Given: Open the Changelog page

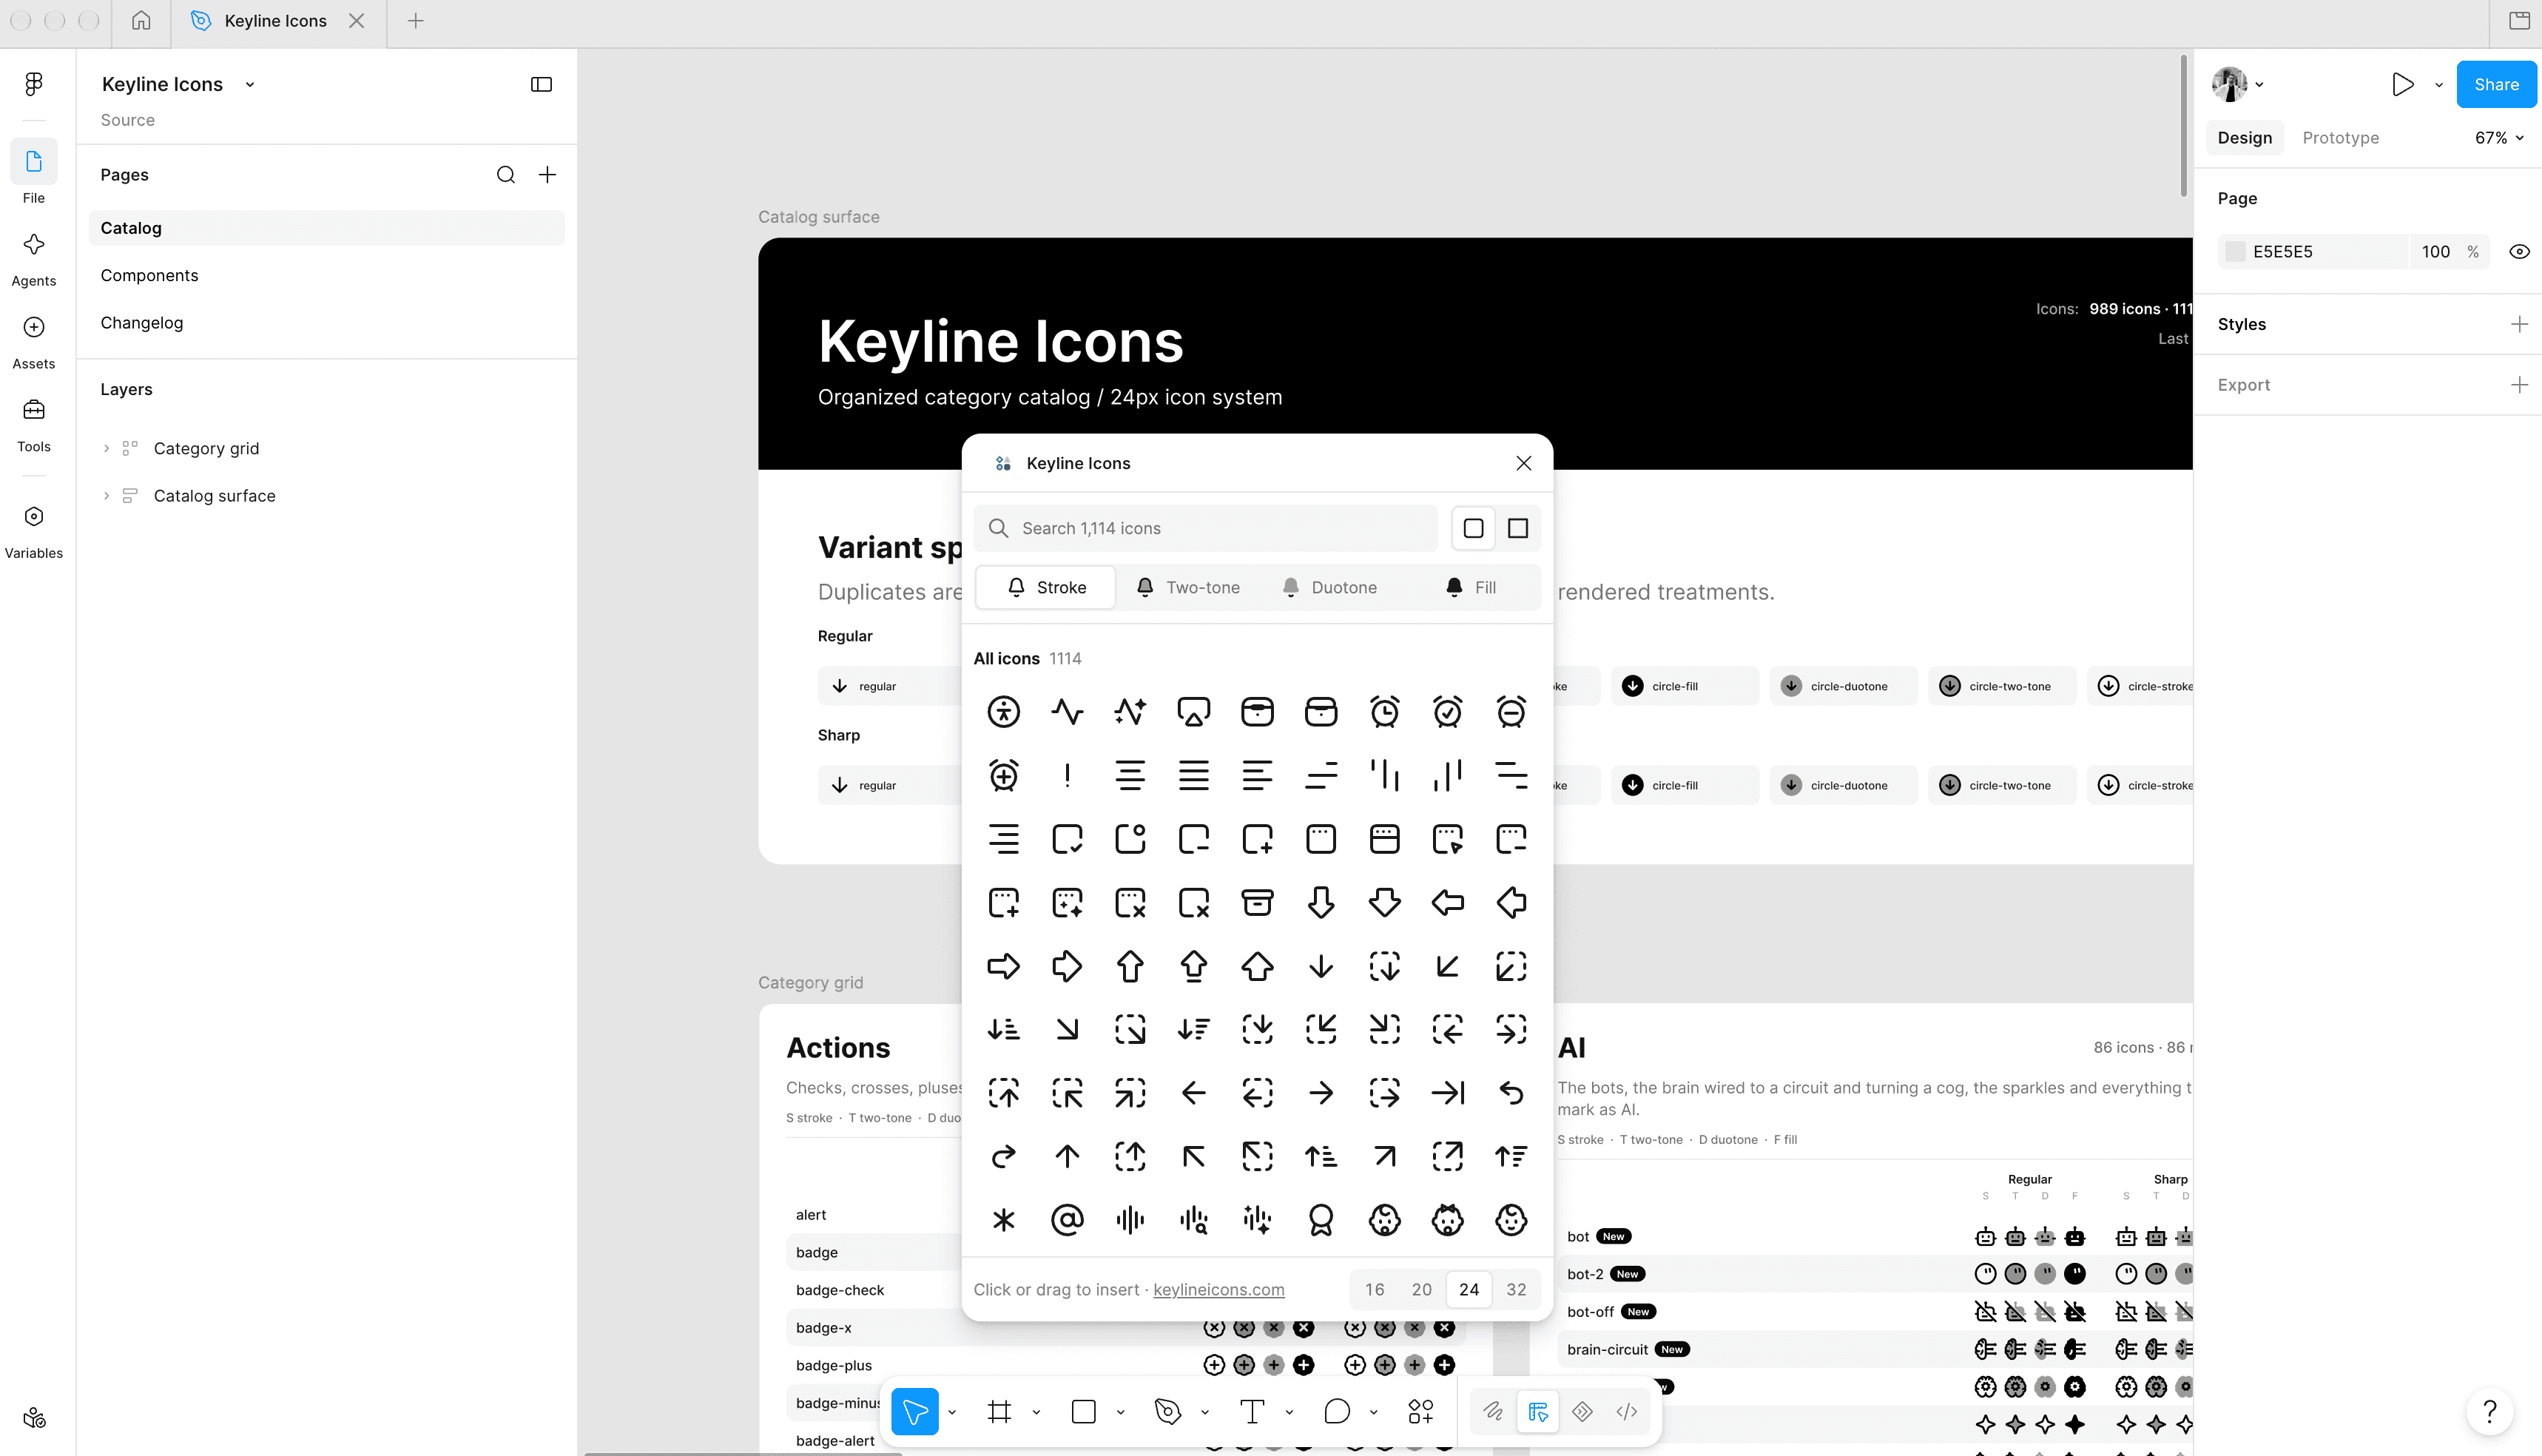Looking at the screenshot, I should pyautogui.click(x=327, y=322).
